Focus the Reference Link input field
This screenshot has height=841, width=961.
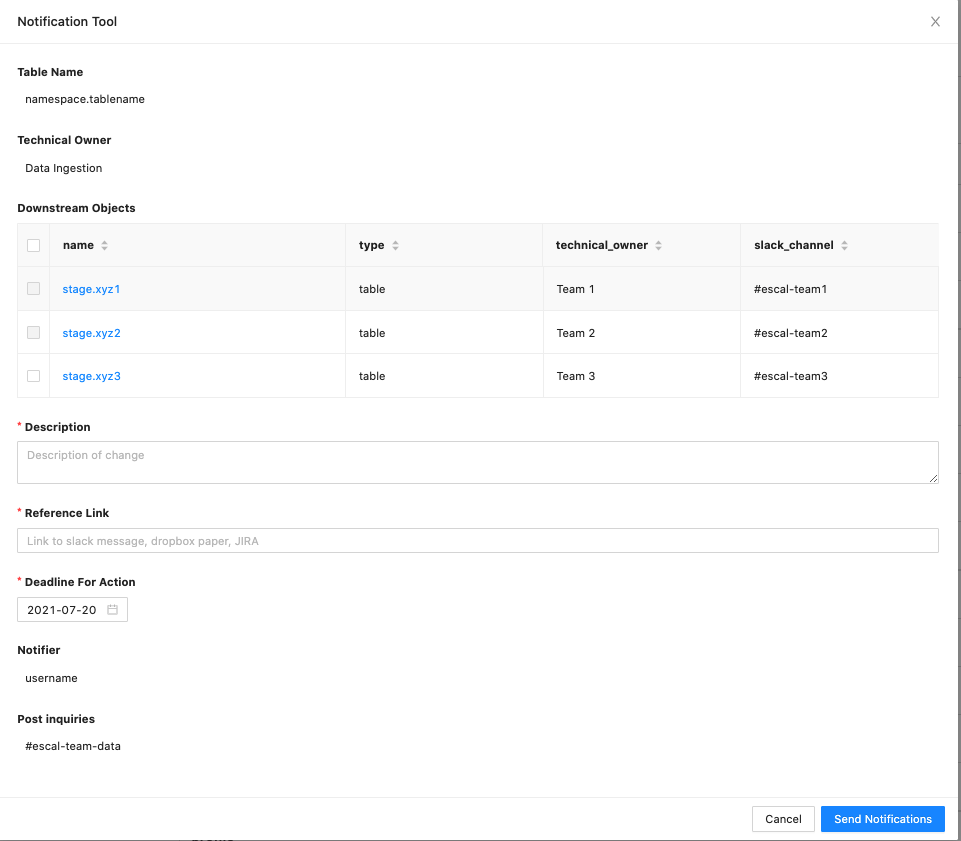(x=477, y=541)
